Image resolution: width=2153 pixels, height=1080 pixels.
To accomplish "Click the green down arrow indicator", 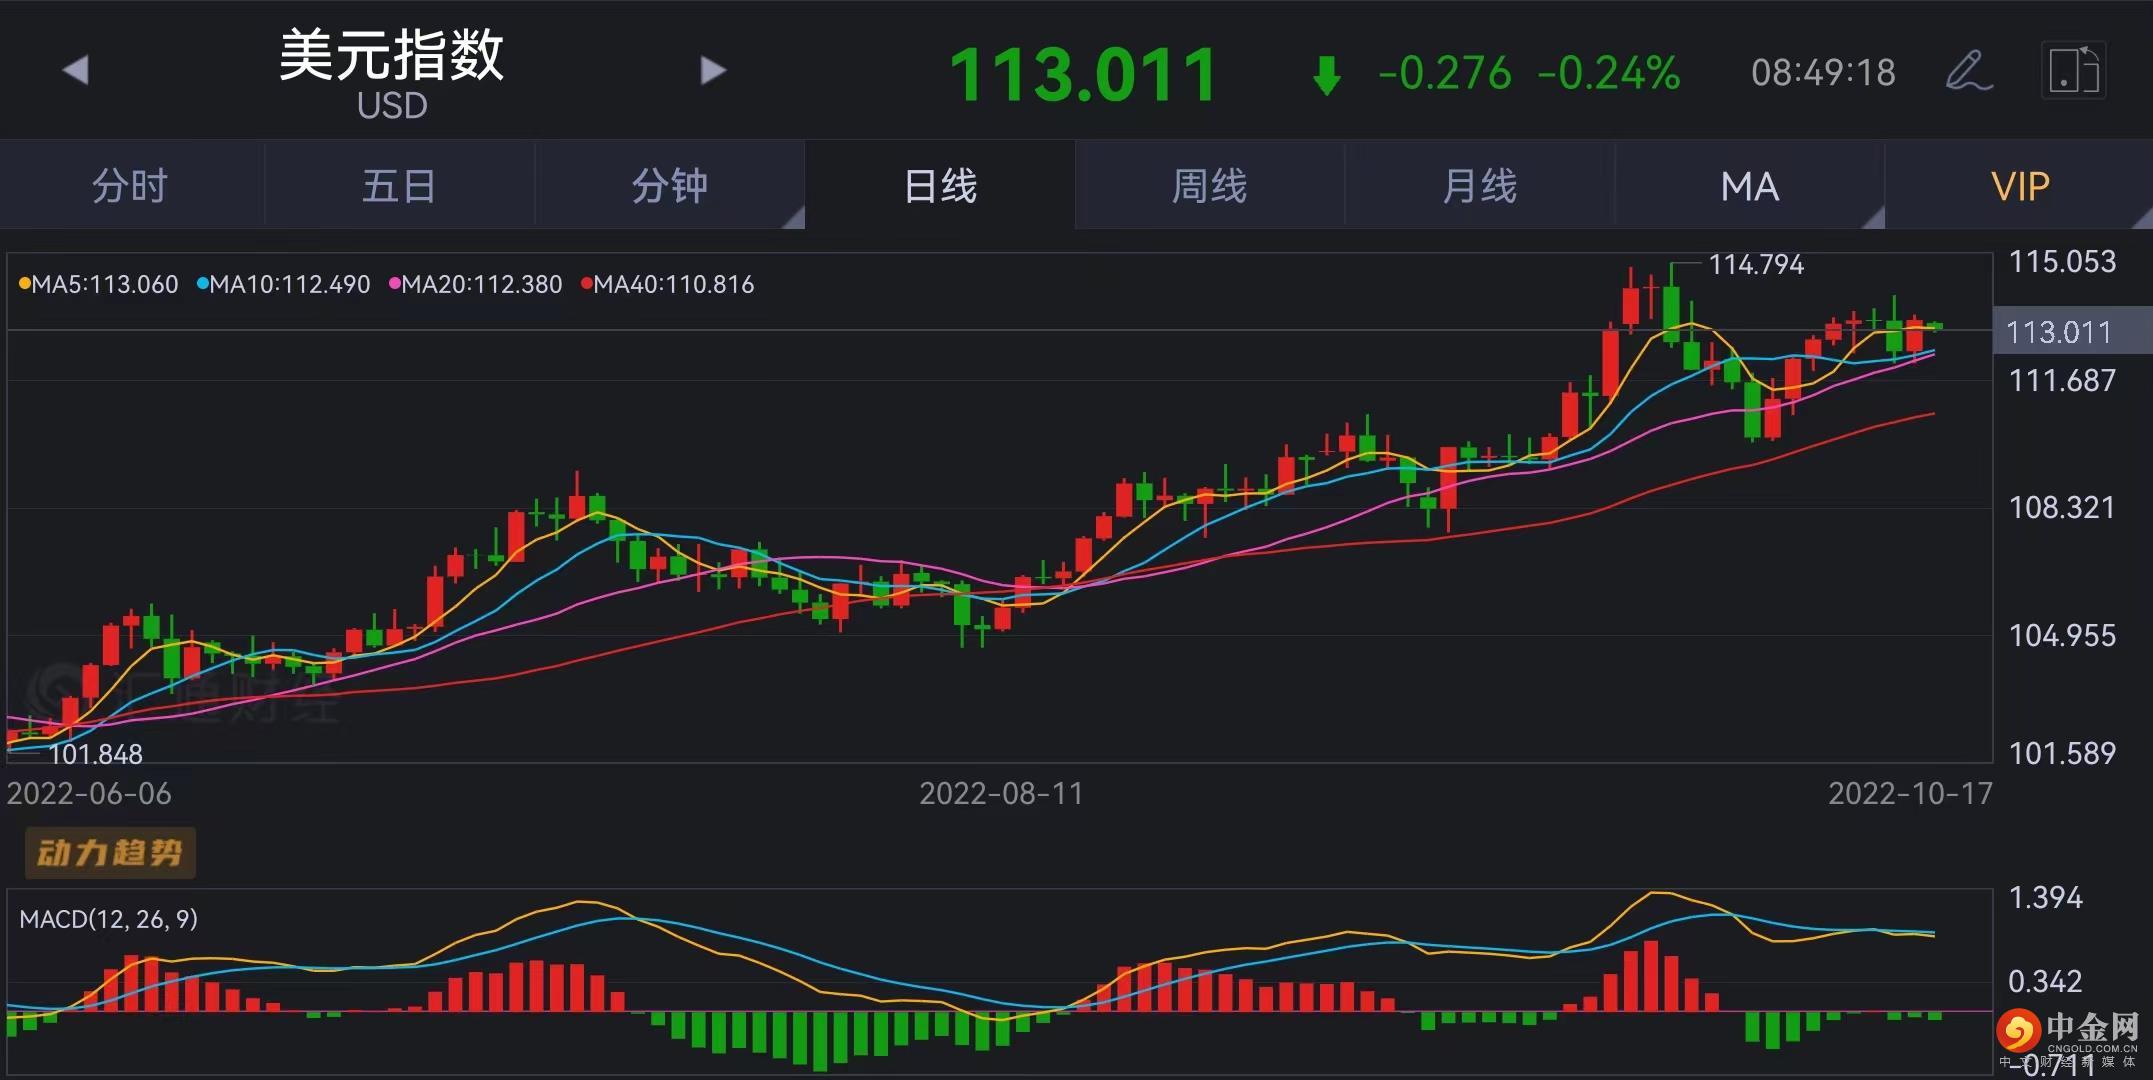I will (x=1327, y=75).
